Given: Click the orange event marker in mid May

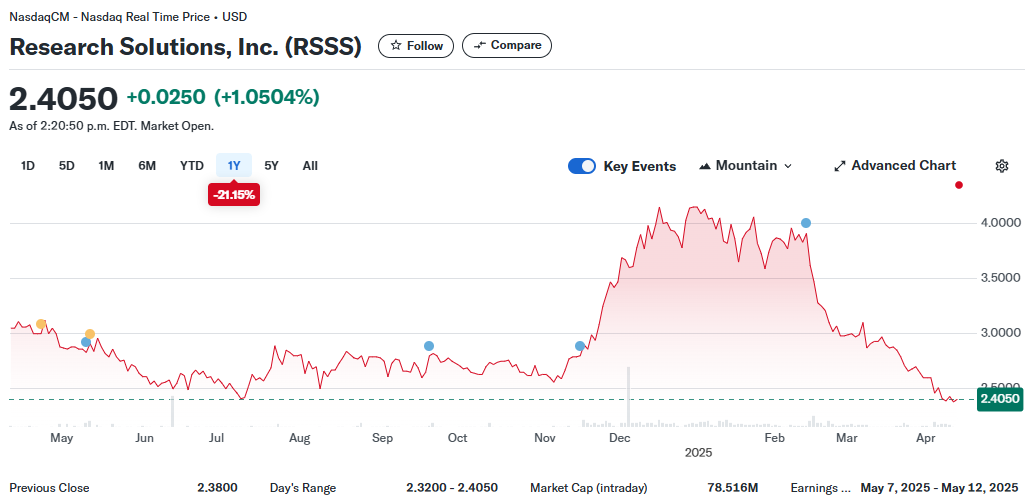Looking at the screenshot, I should [90, 334].
